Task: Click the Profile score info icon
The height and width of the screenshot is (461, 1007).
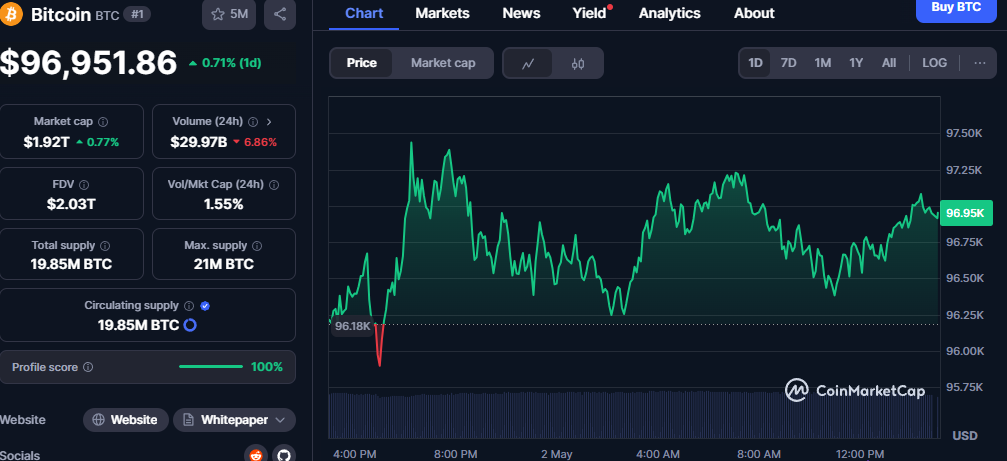Action: (88, 367)
